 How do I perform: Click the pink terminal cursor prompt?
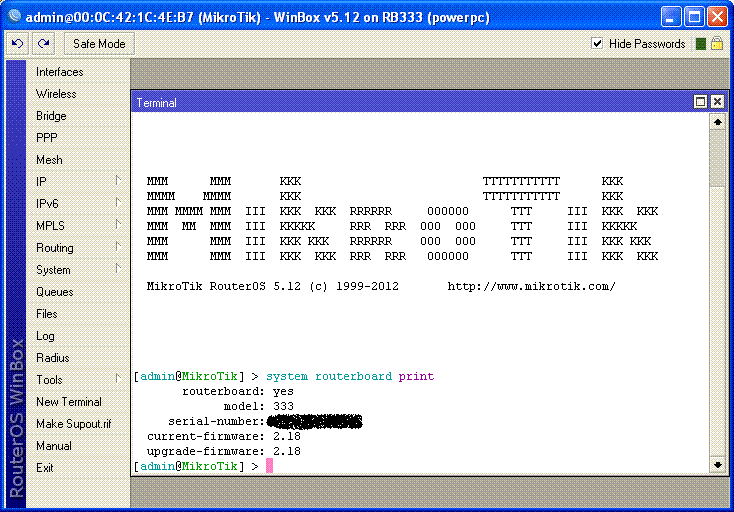tap(269, 466)
